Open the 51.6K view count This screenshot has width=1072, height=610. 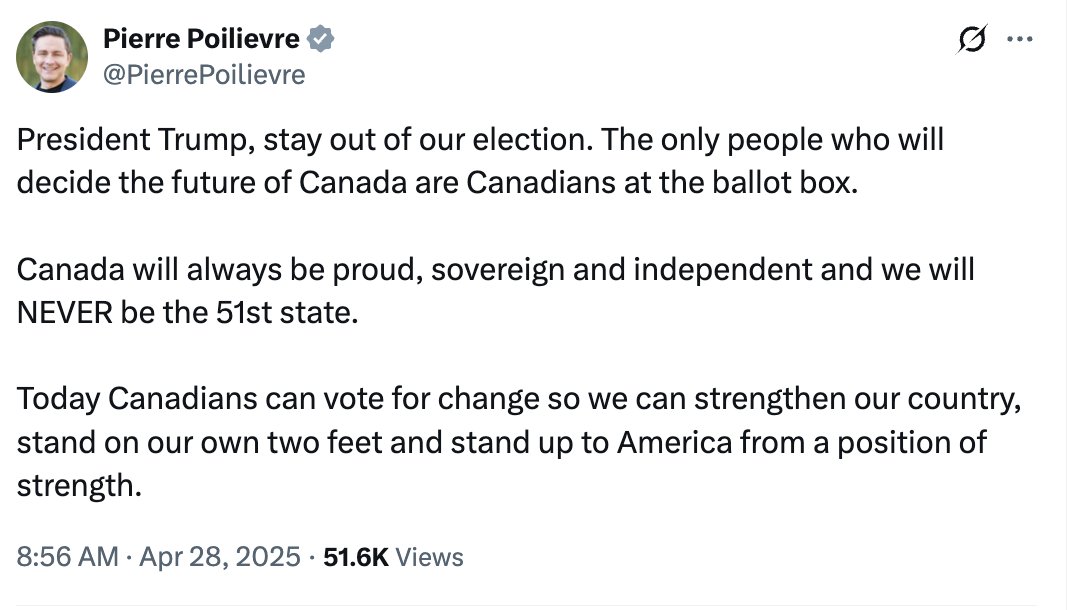pyautogui.click(x=356, y=557)
